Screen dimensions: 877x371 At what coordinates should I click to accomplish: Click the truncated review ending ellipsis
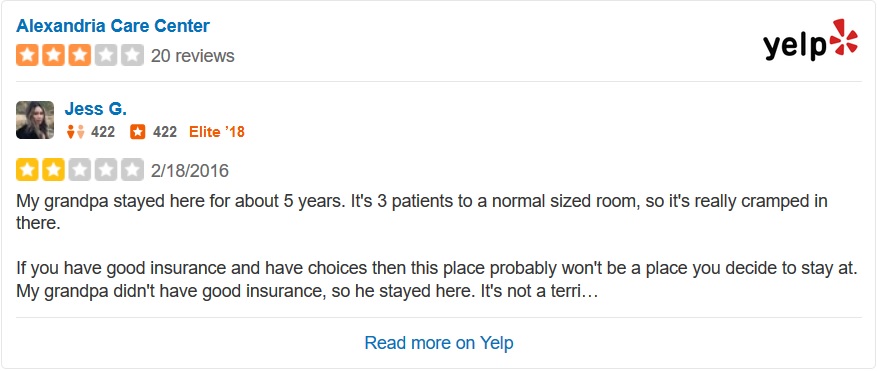(593, 294)
